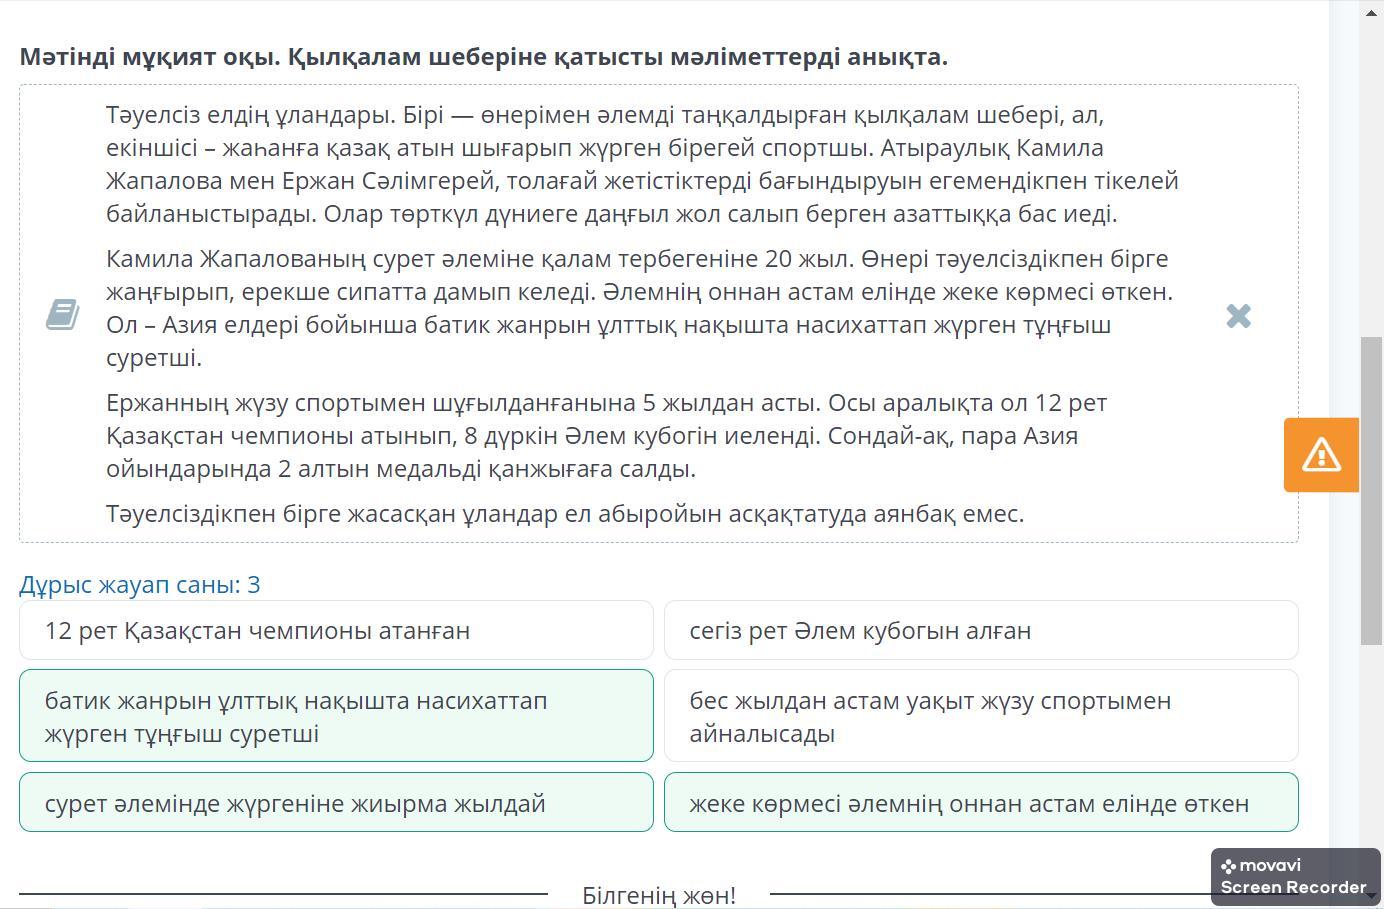Click the book icon beside the text
This screenshot has width=1384, height=909.
pyautogui.click(x=62, y=314)
